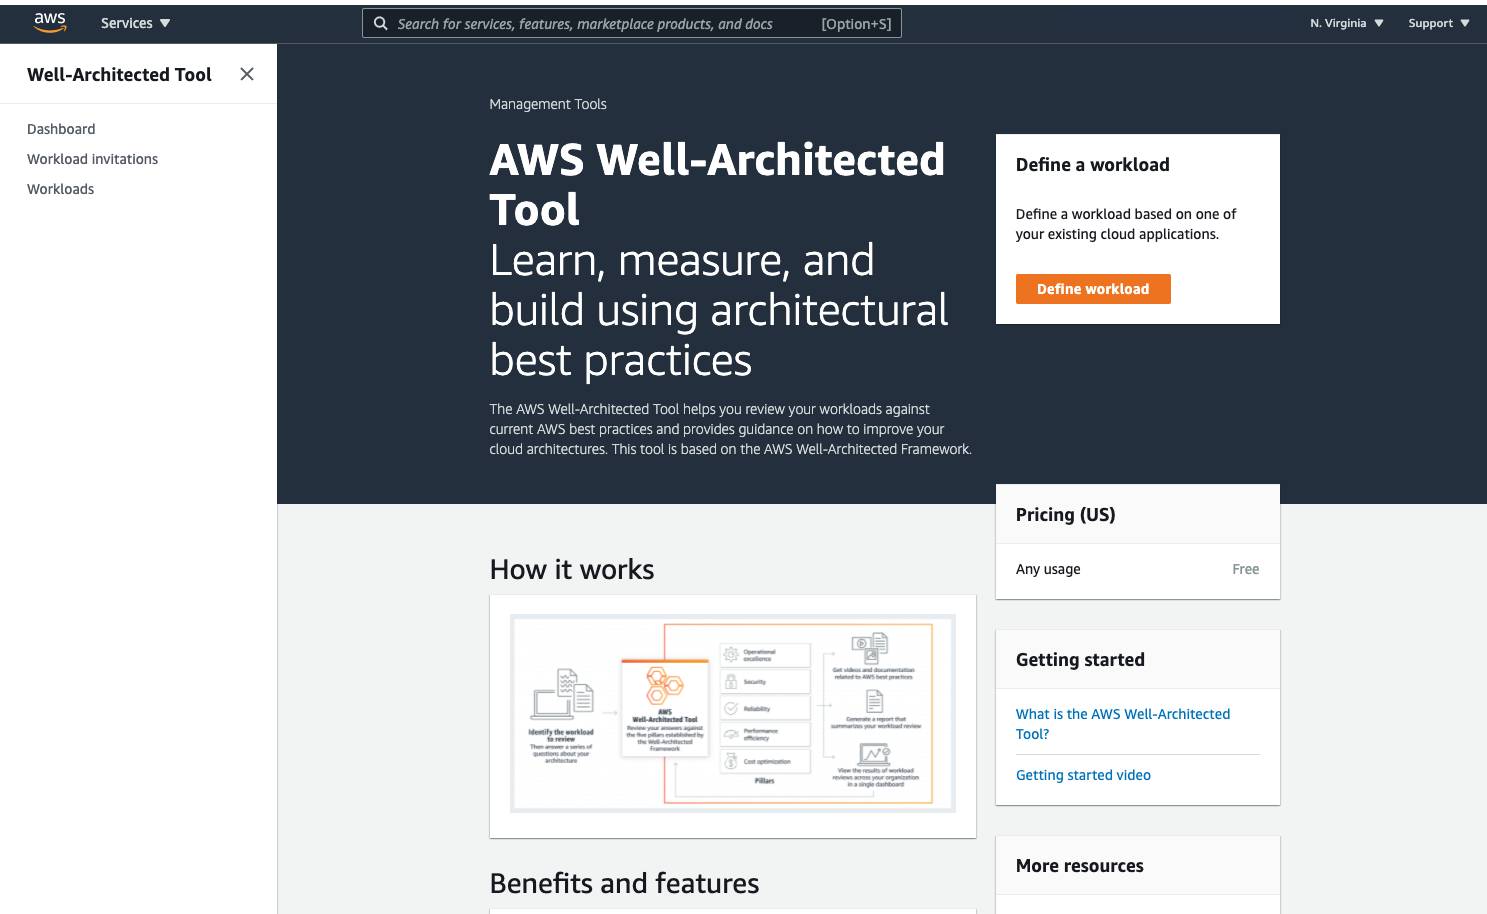Open Workloads in the sidebar

pyautogui.click(x=60, y=189)
